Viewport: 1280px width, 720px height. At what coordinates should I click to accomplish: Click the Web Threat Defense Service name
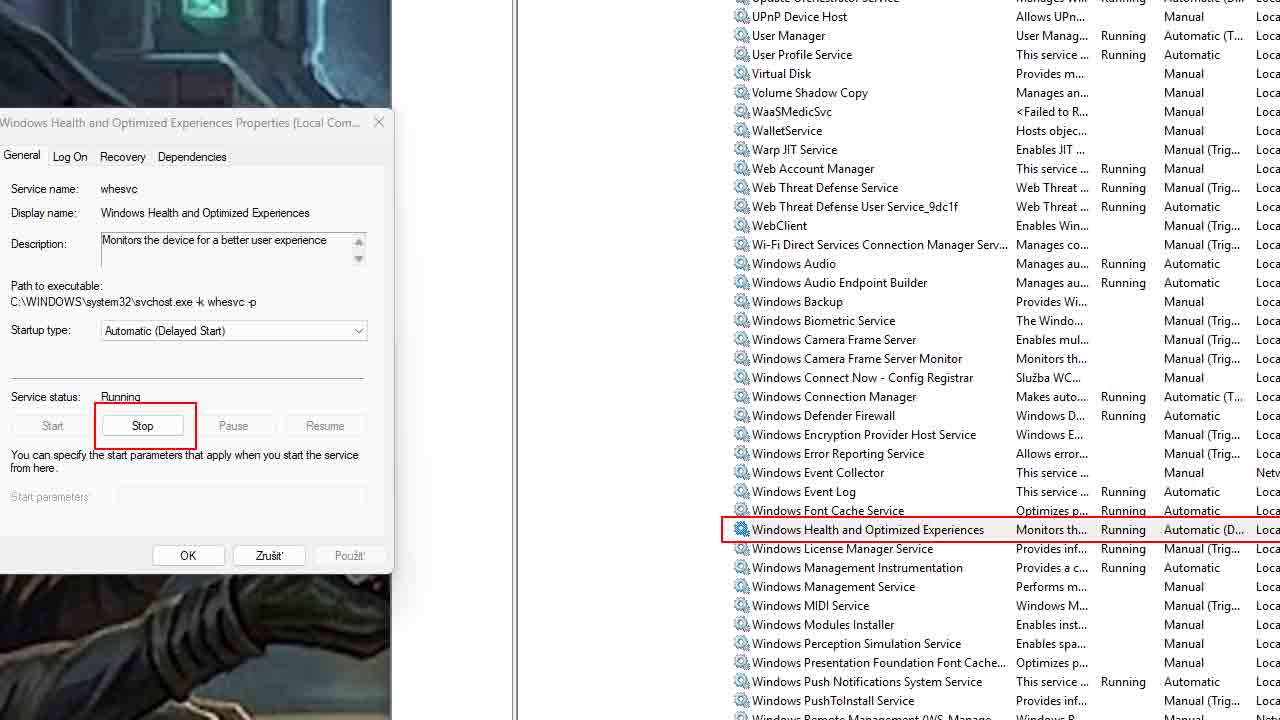(825, 188)
